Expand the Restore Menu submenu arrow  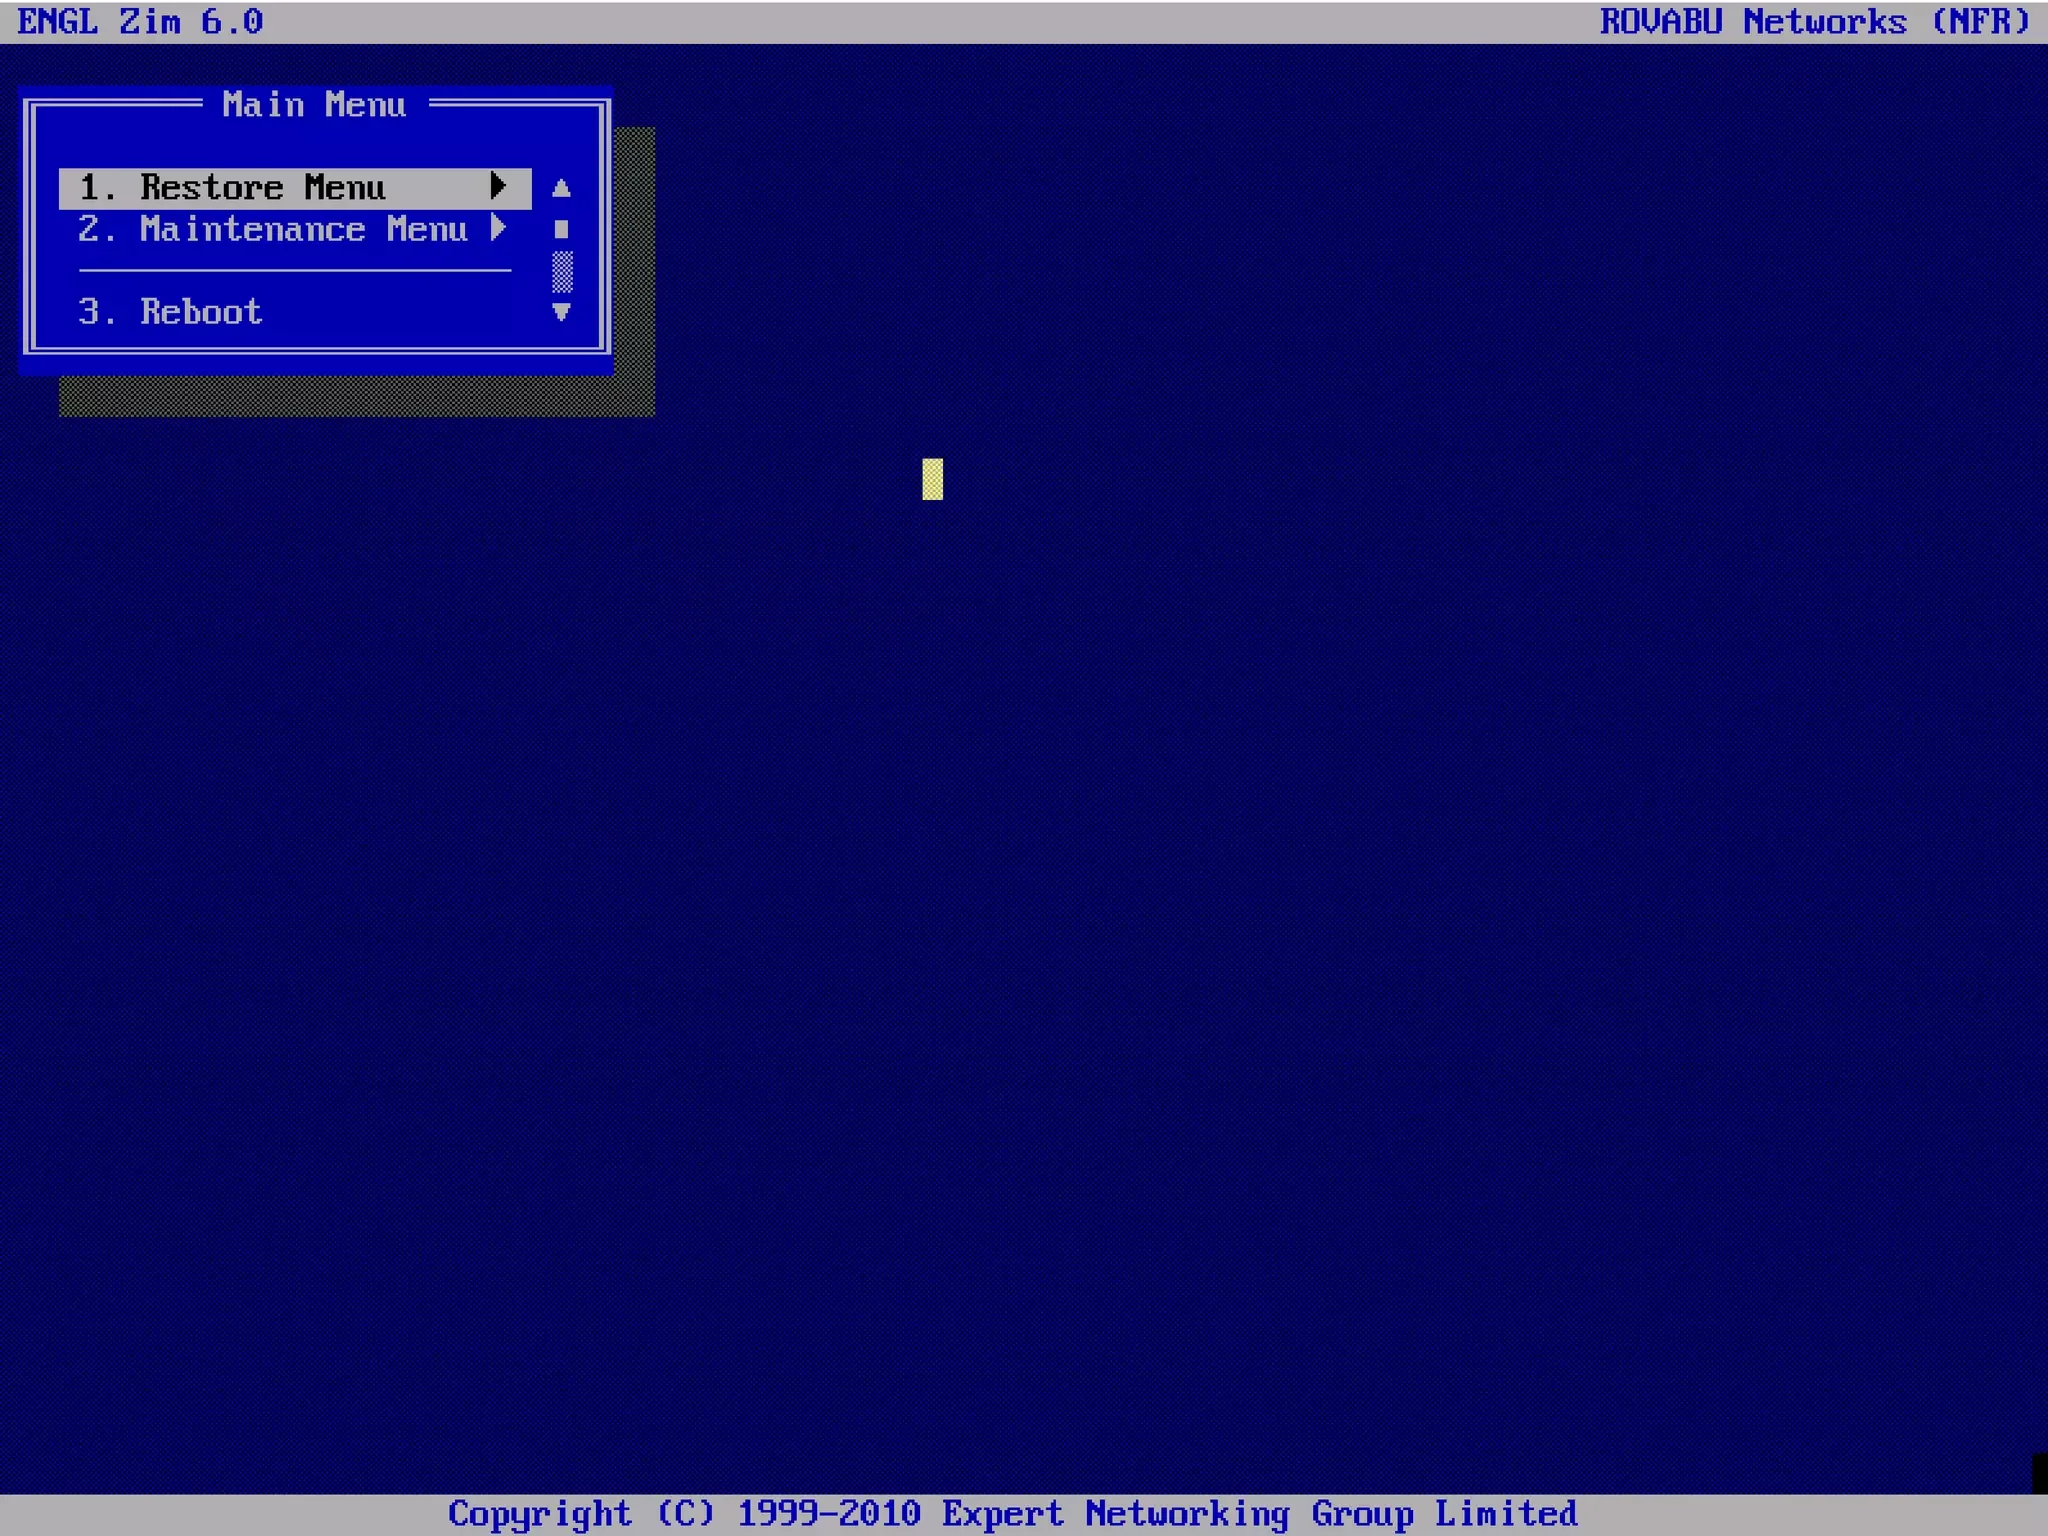point(498,187)
